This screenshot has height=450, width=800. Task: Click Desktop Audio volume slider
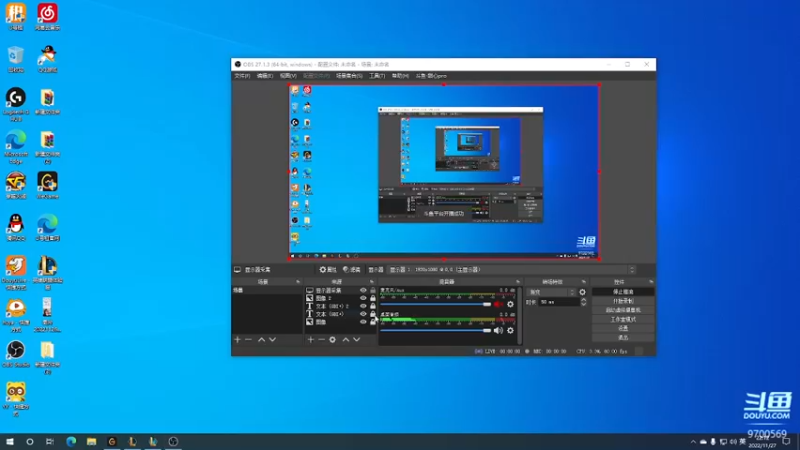click(436, 330)
